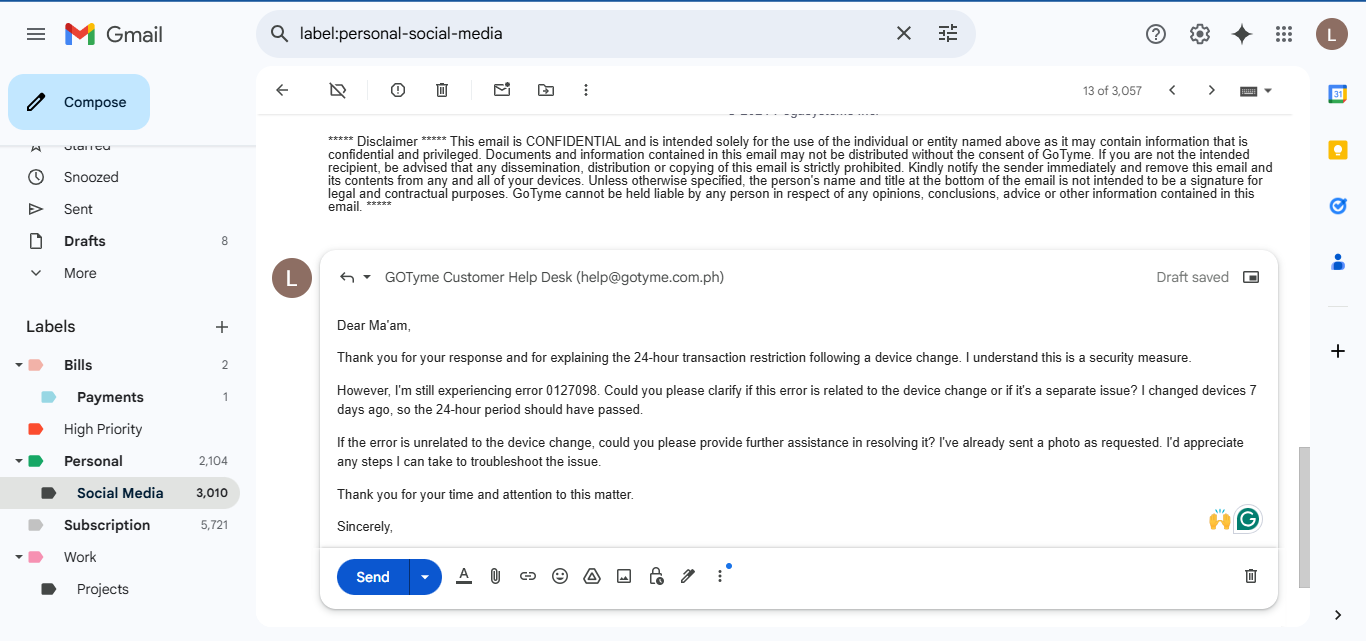The height and width of the screenshot is (641, 1366).
Task: Discard the draft with trash icon
Action: coord(1251,576)
